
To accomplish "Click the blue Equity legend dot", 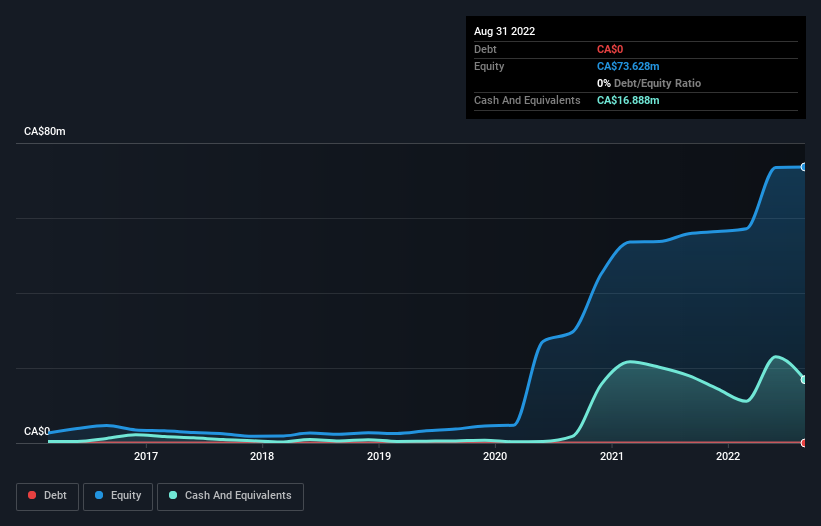I will (99, 495).
